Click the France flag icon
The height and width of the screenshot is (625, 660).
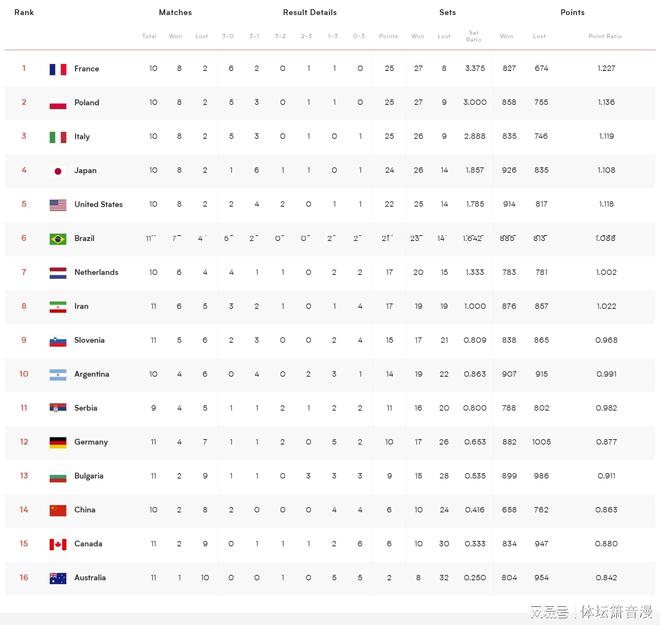pos(57,69)
